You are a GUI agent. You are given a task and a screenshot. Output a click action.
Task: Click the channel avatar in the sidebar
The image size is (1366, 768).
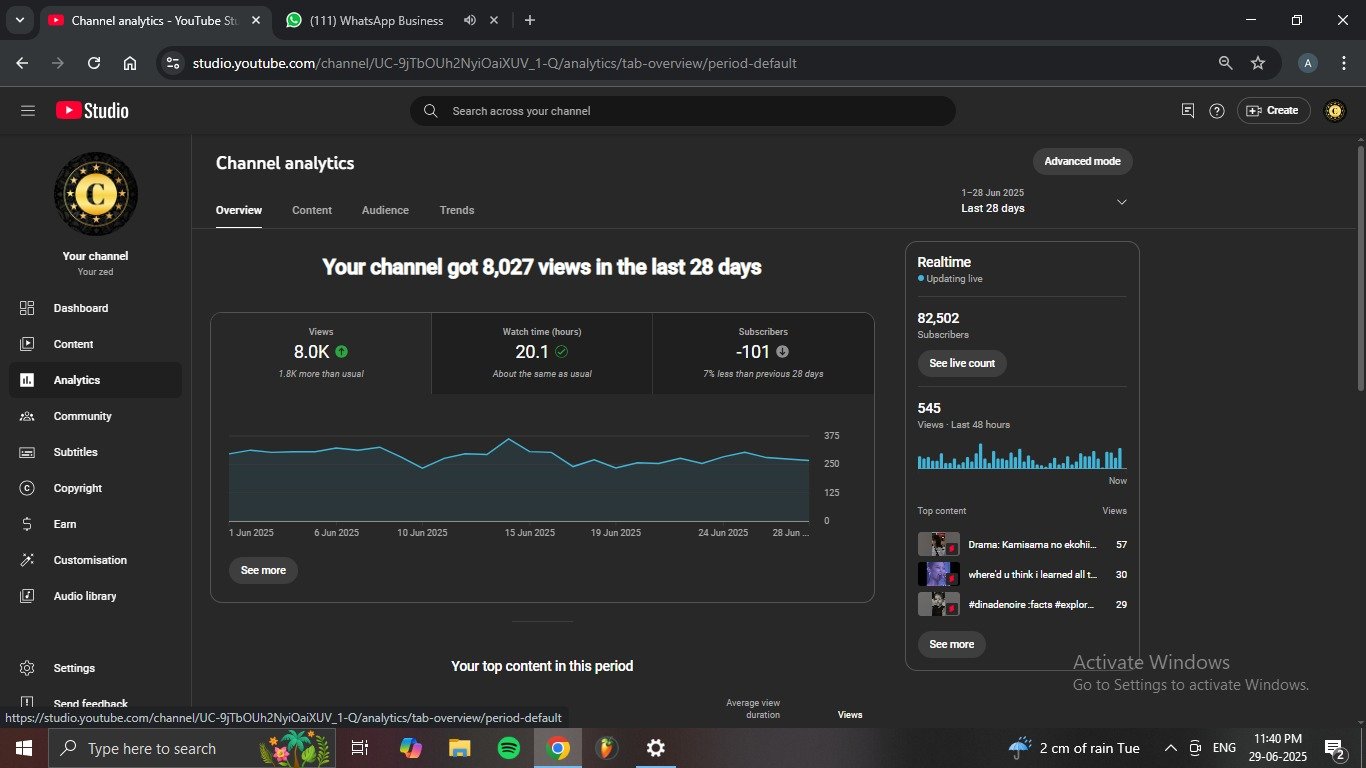click(96, 194)
